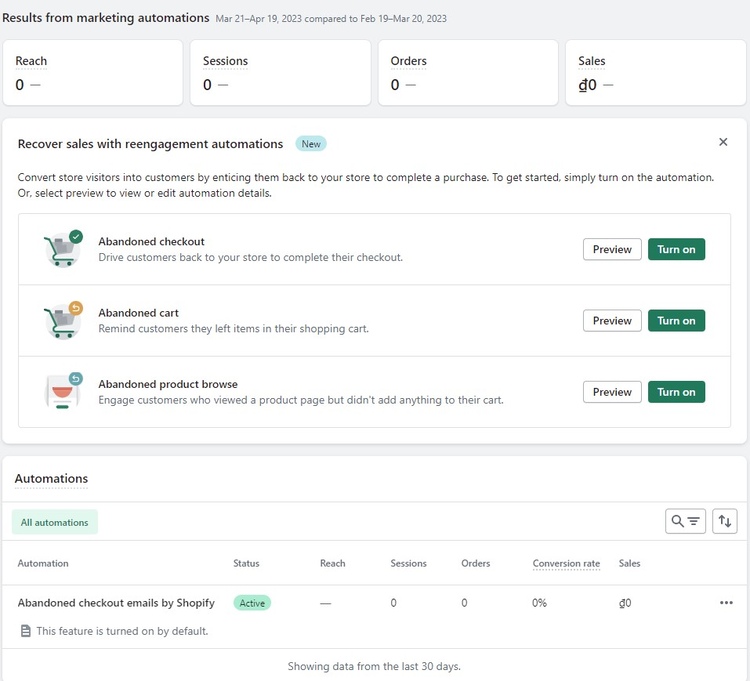
Task: Select the All automations tab
Action: coord(55,522)
